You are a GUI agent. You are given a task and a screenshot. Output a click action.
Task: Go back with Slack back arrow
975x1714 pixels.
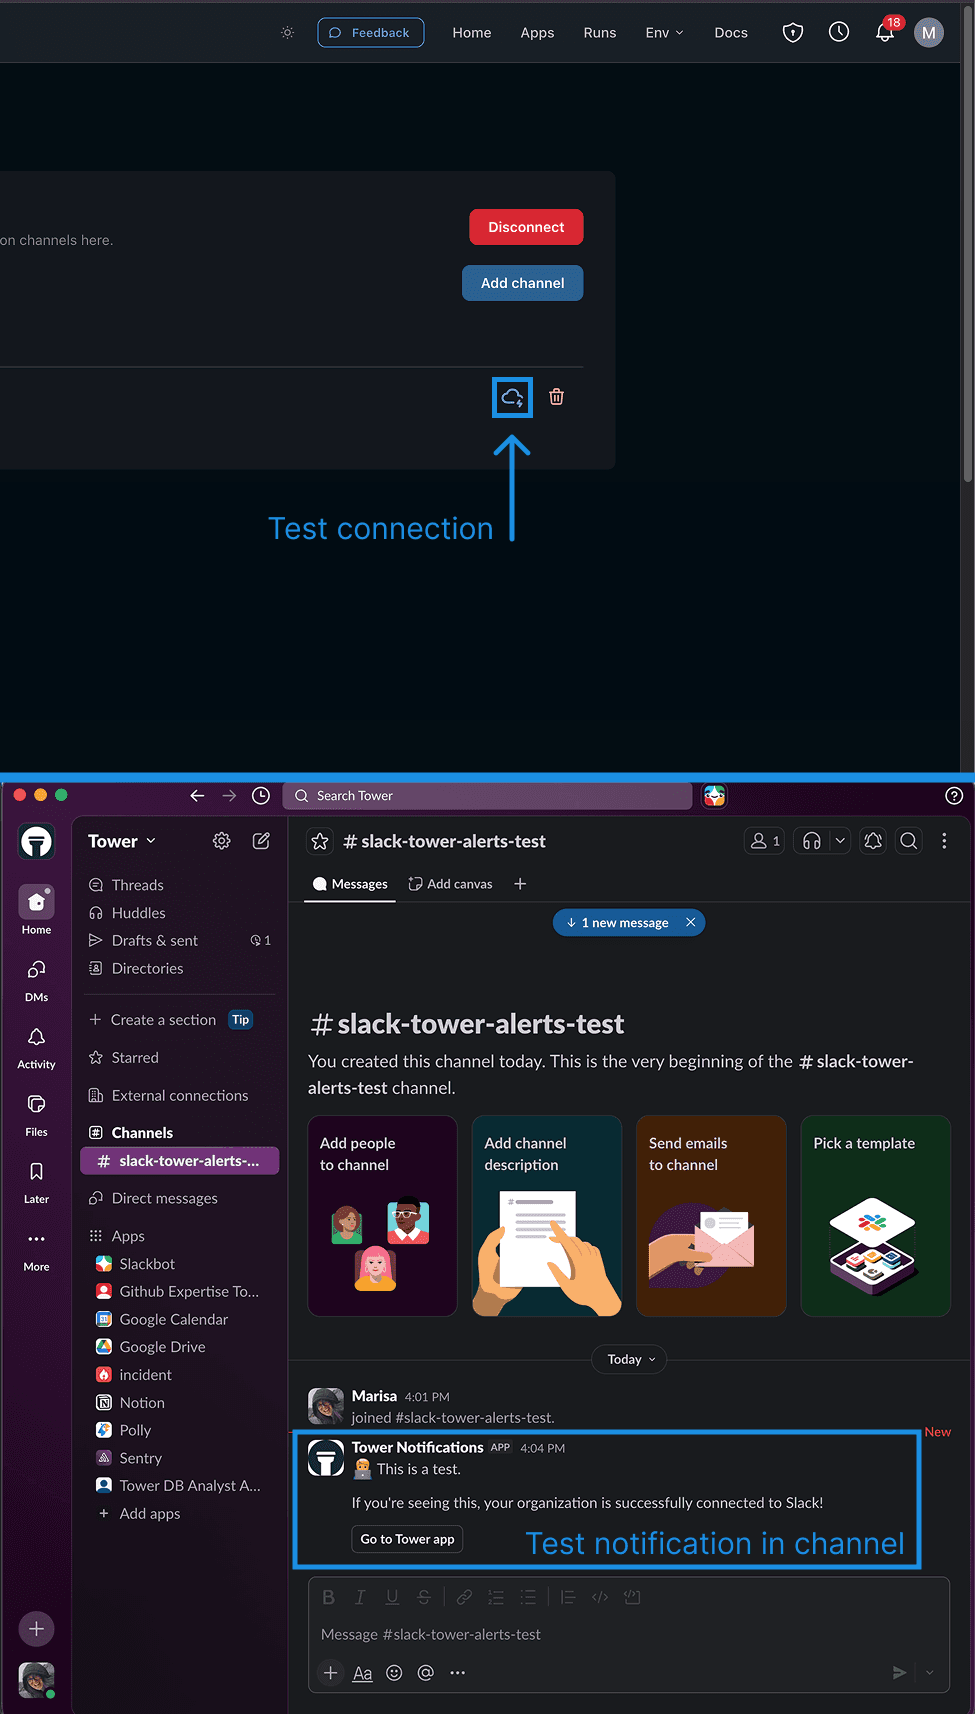click(197, 796)
